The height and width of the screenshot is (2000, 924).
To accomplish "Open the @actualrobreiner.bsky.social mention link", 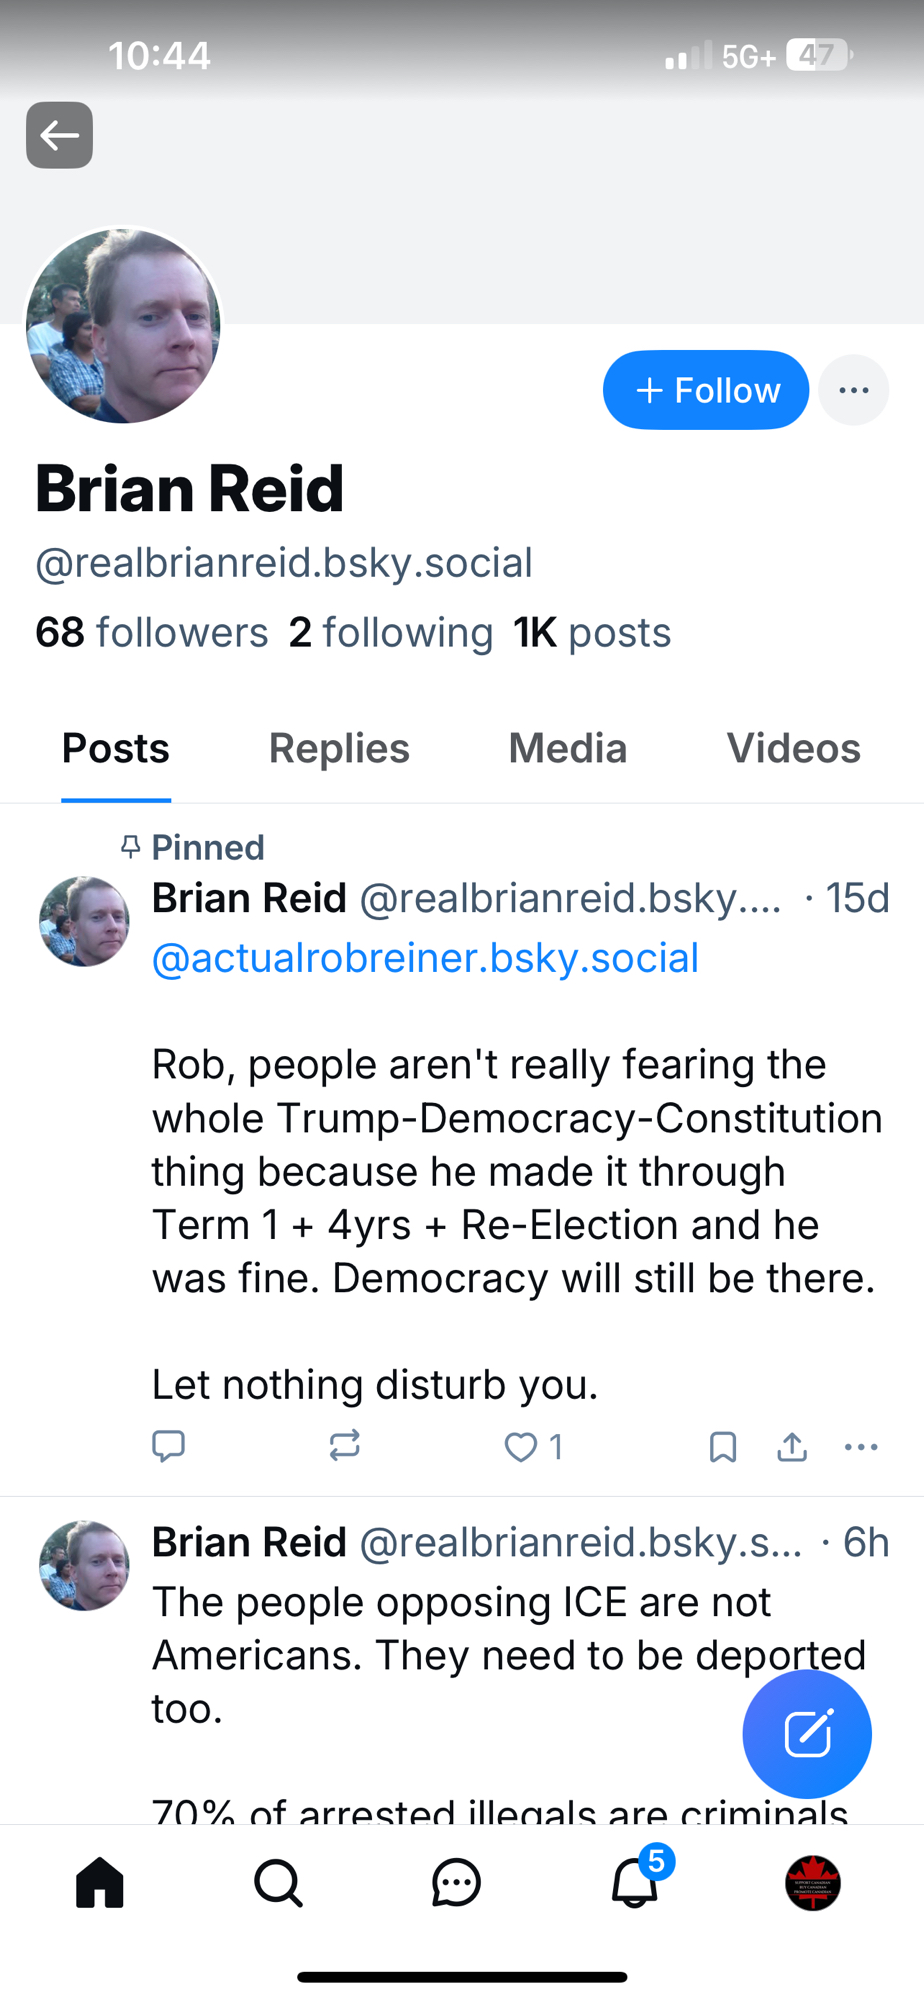I will [425, 958].
